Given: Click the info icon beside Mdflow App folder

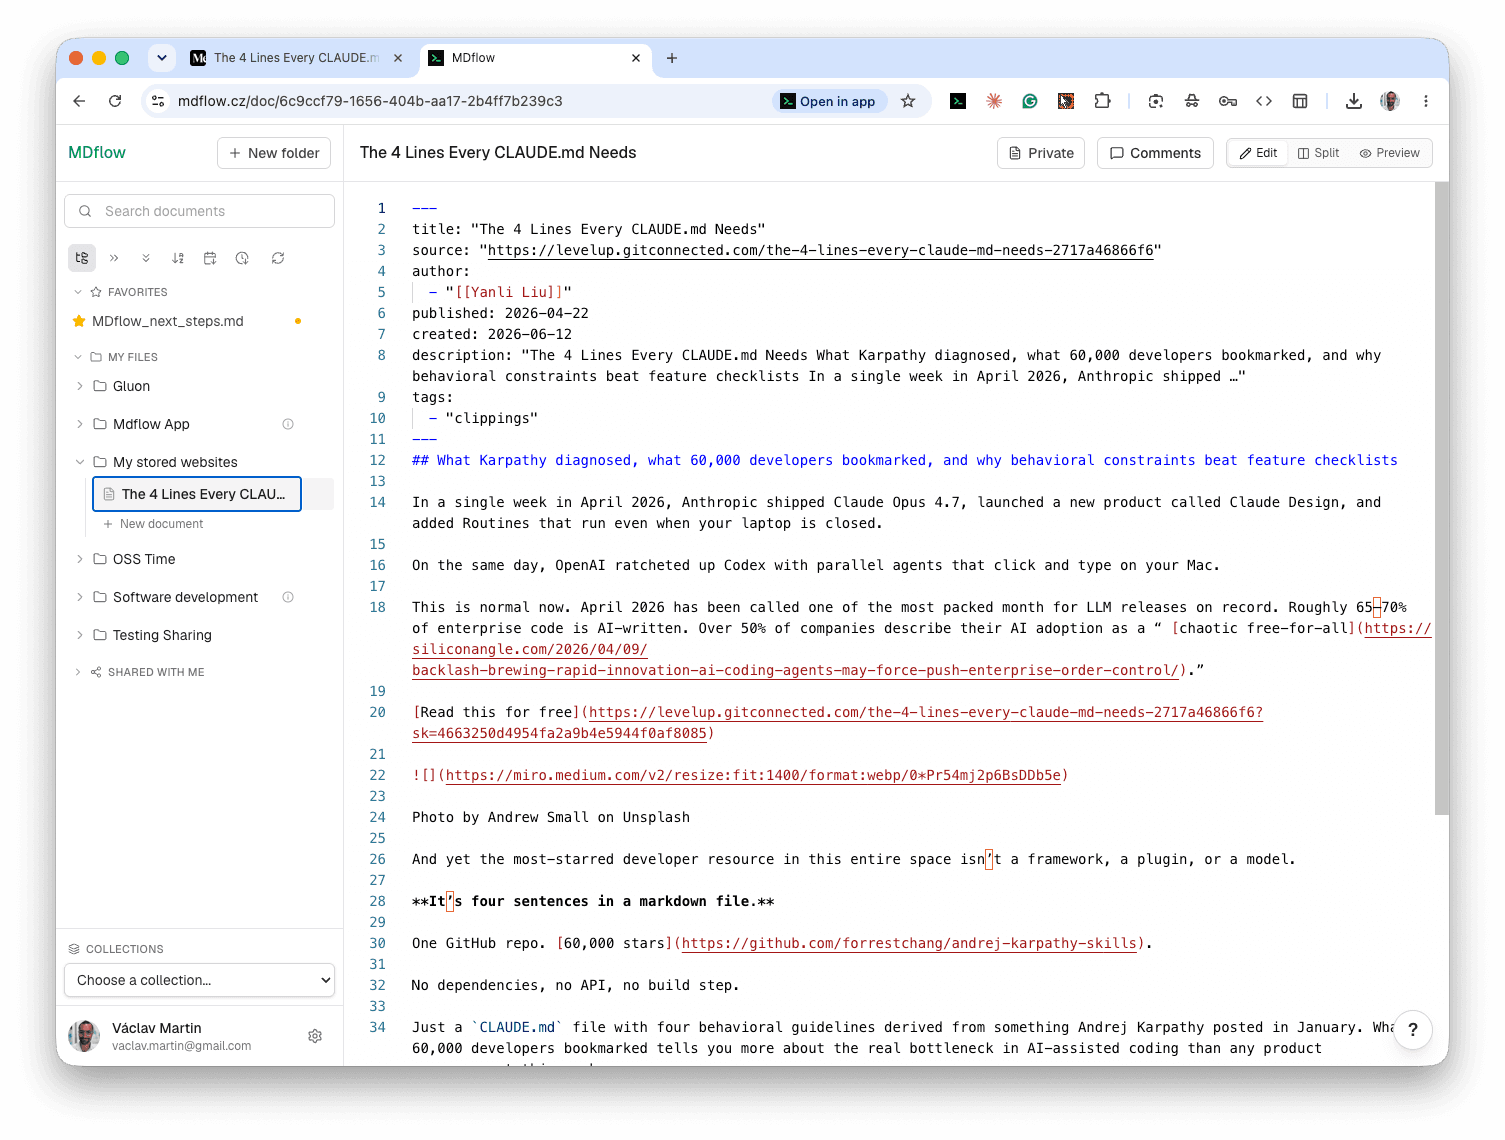Looking at the screenshot, I should coord(288,424).
